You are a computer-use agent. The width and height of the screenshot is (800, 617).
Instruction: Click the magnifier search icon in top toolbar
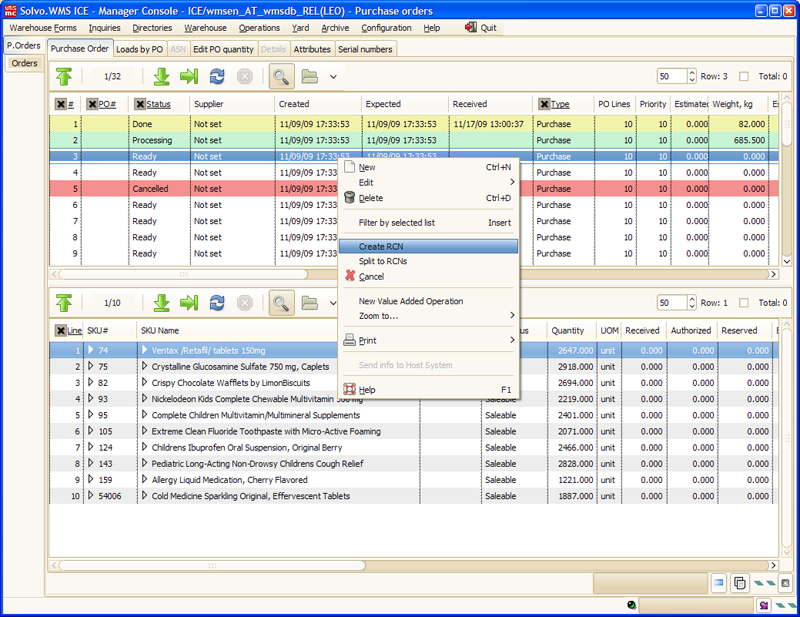[x=281, y=76]
